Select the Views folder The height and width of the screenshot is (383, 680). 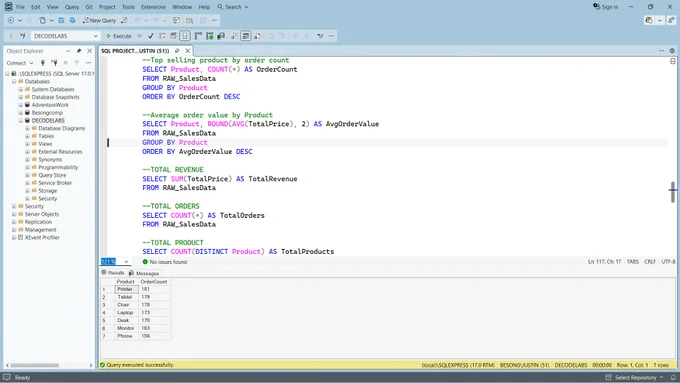click(x=45, y=144)
